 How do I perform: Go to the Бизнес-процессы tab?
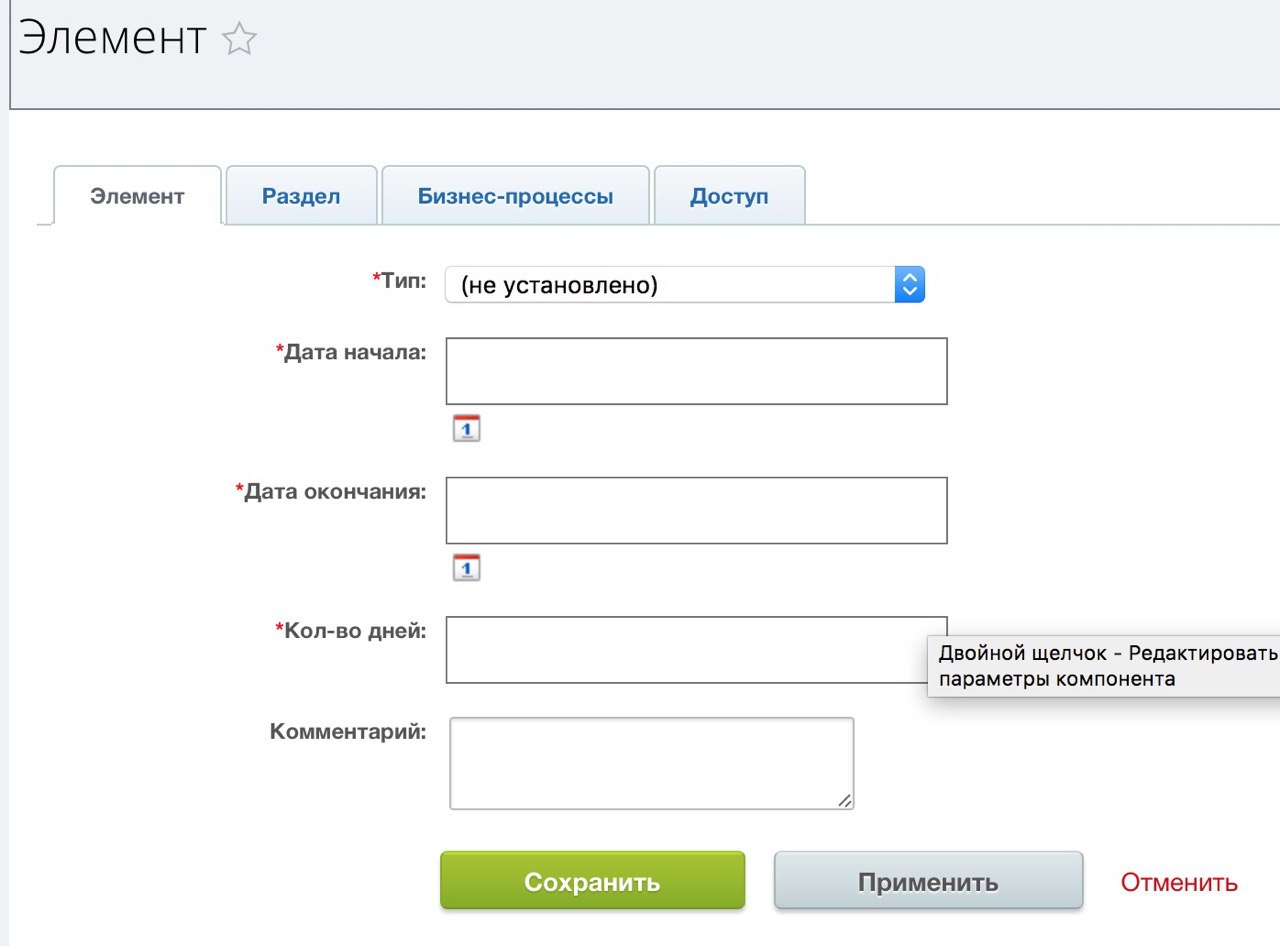click(x=515, y=196)
